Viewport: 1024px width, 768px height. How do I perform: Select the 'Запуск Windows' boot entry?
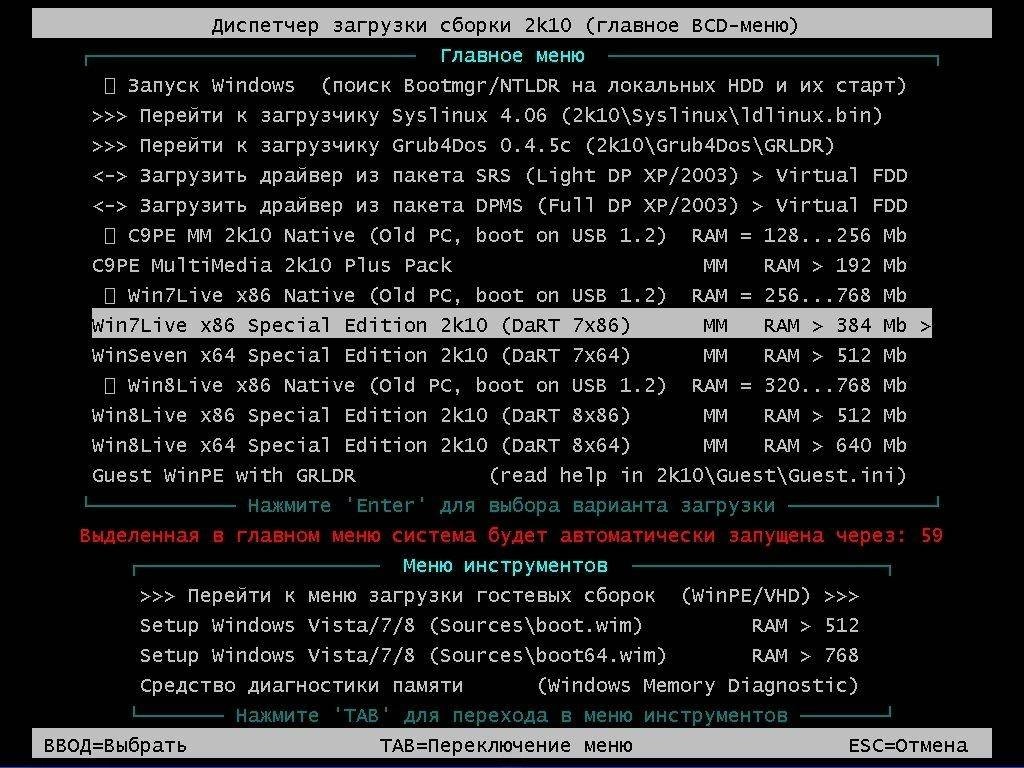(x=505, y=86)
